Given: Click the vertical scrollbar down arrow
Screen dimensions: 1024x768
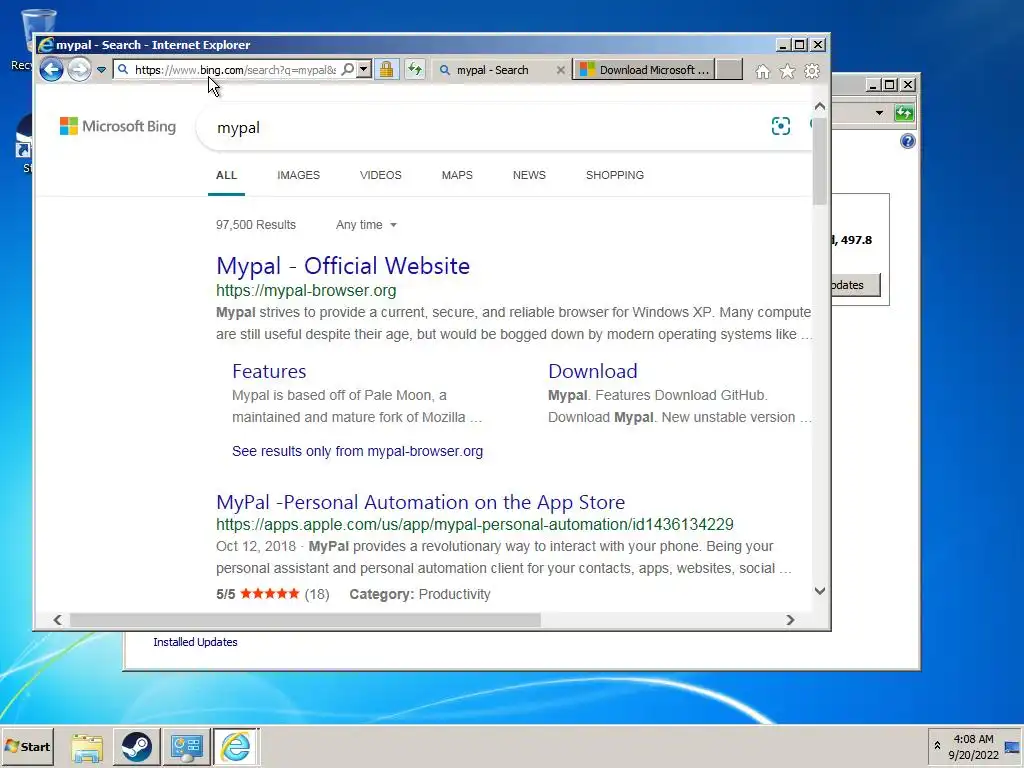Looking at the screenshot, I should 820,591.
